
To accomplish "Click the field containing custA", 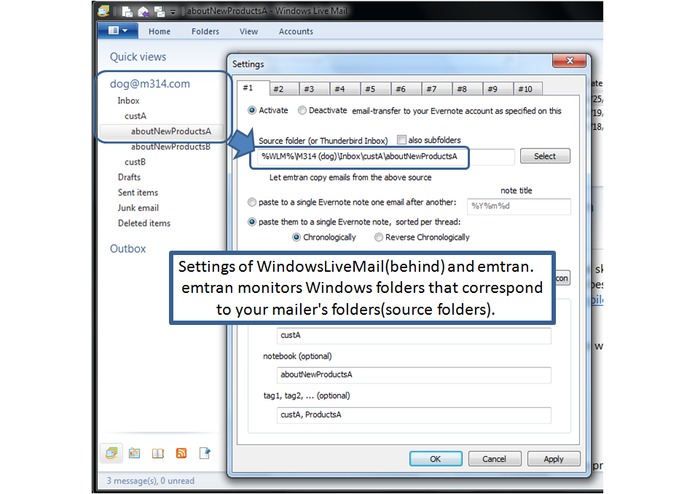I will [x=414, y=335].
